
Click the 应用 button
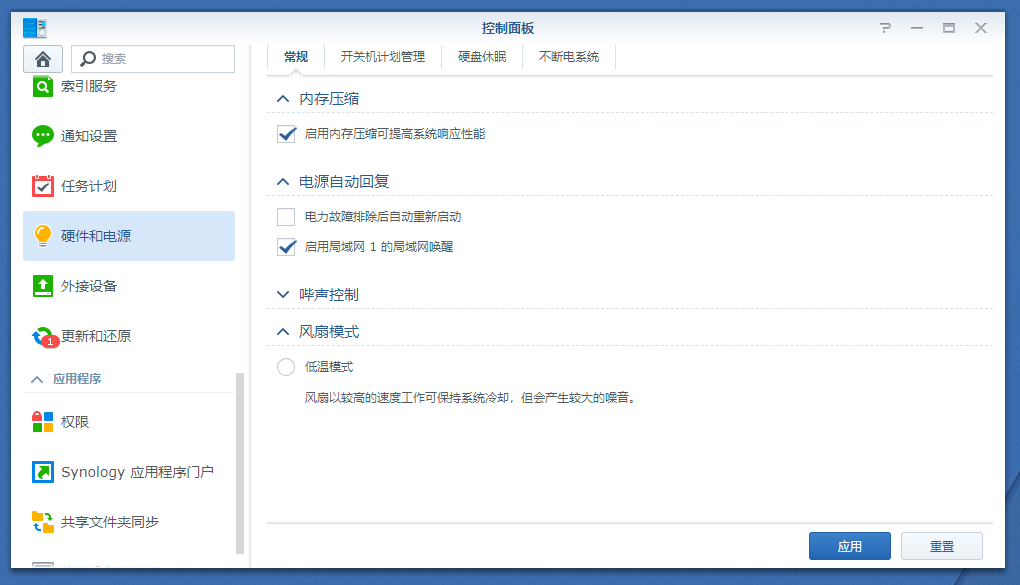849,547
